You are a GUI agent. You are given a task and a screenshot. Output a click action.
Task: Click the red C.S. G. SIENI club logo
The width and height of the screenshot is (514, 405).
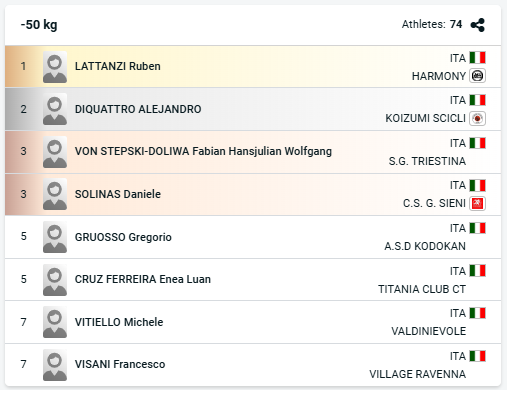[x=477, y=203]
